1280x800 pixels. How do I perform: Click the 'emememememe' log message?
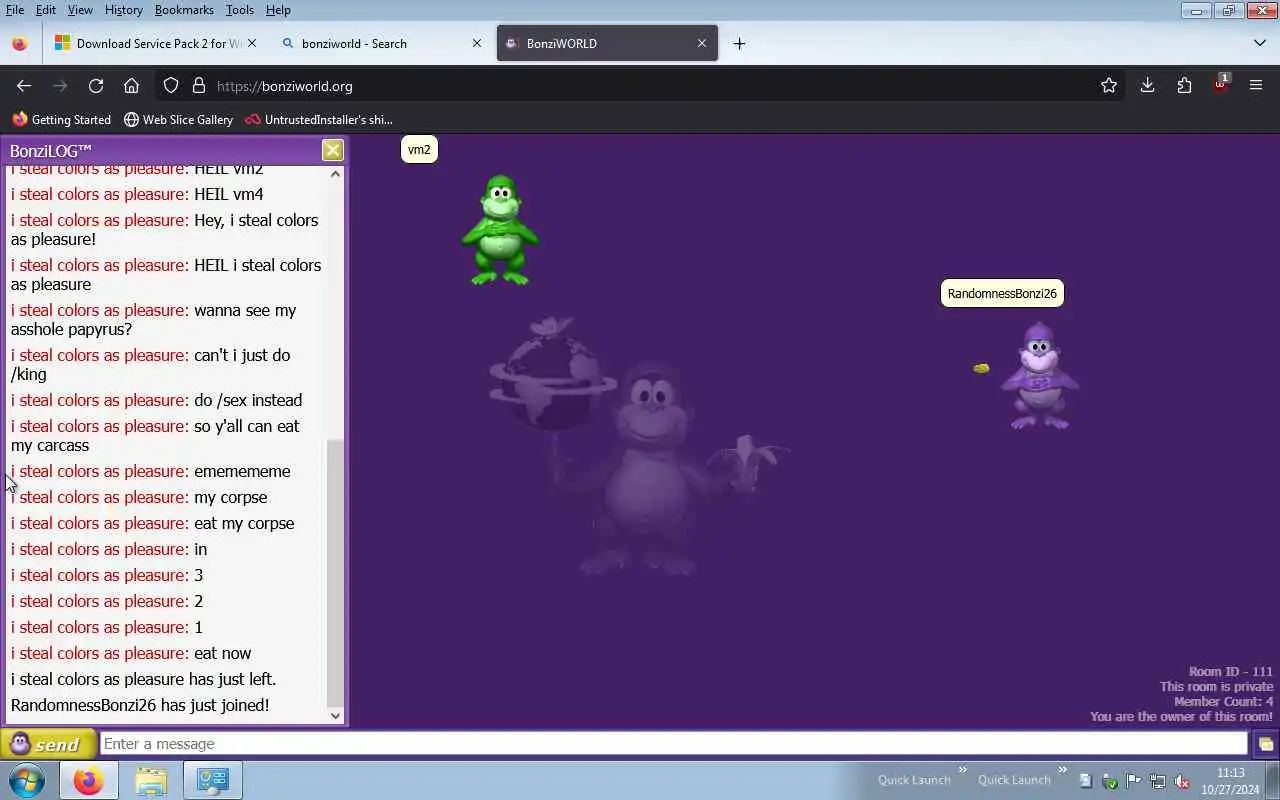242,471
